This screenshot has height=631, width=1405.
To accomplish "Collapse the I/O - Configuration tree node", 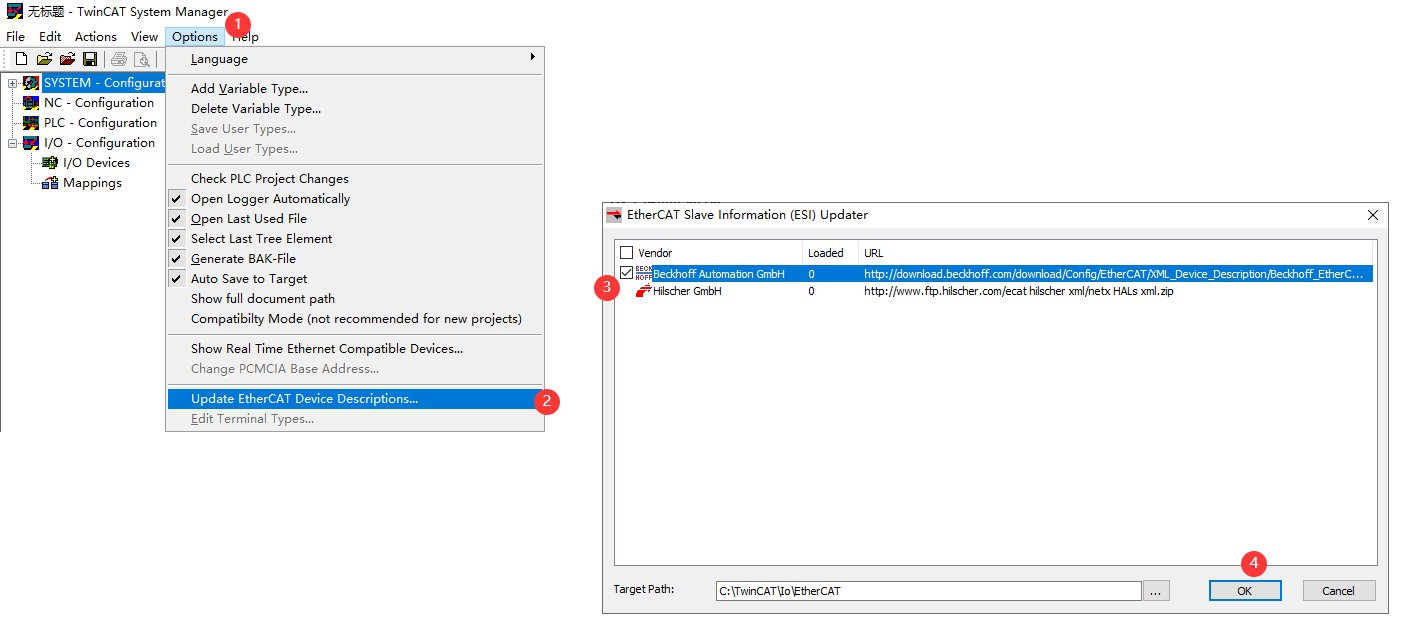I will (x=13, y=143).
